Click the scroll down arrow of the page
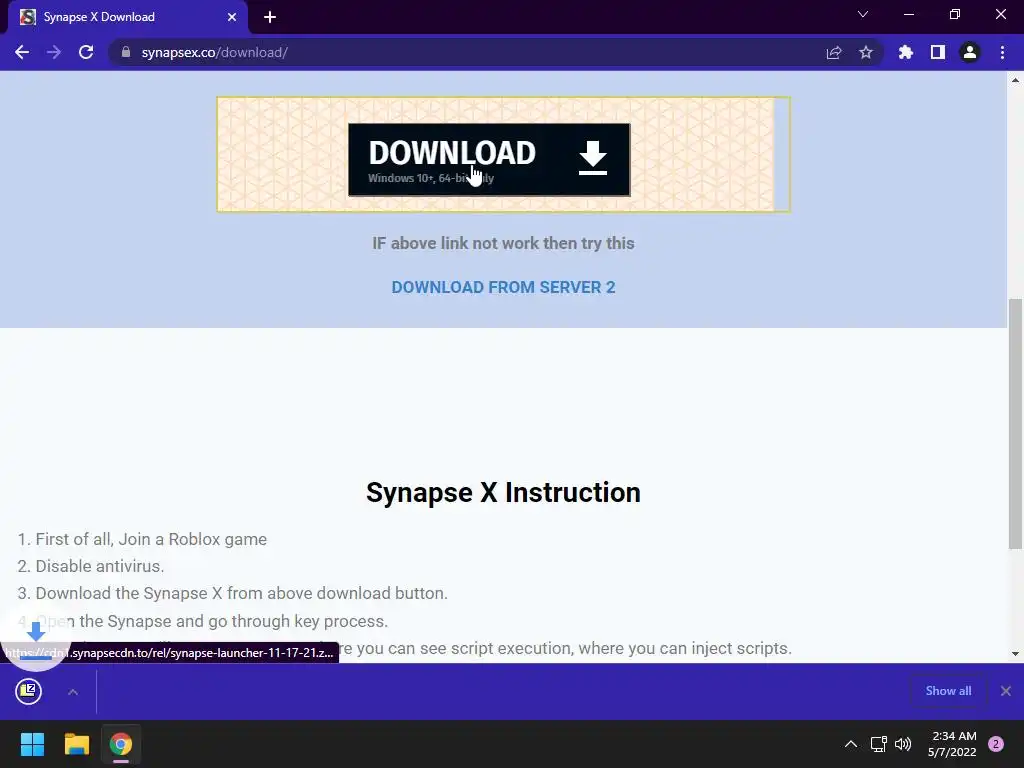Image resolution: width=1024 pixels, height=768 pixels. coord(1016,654)
